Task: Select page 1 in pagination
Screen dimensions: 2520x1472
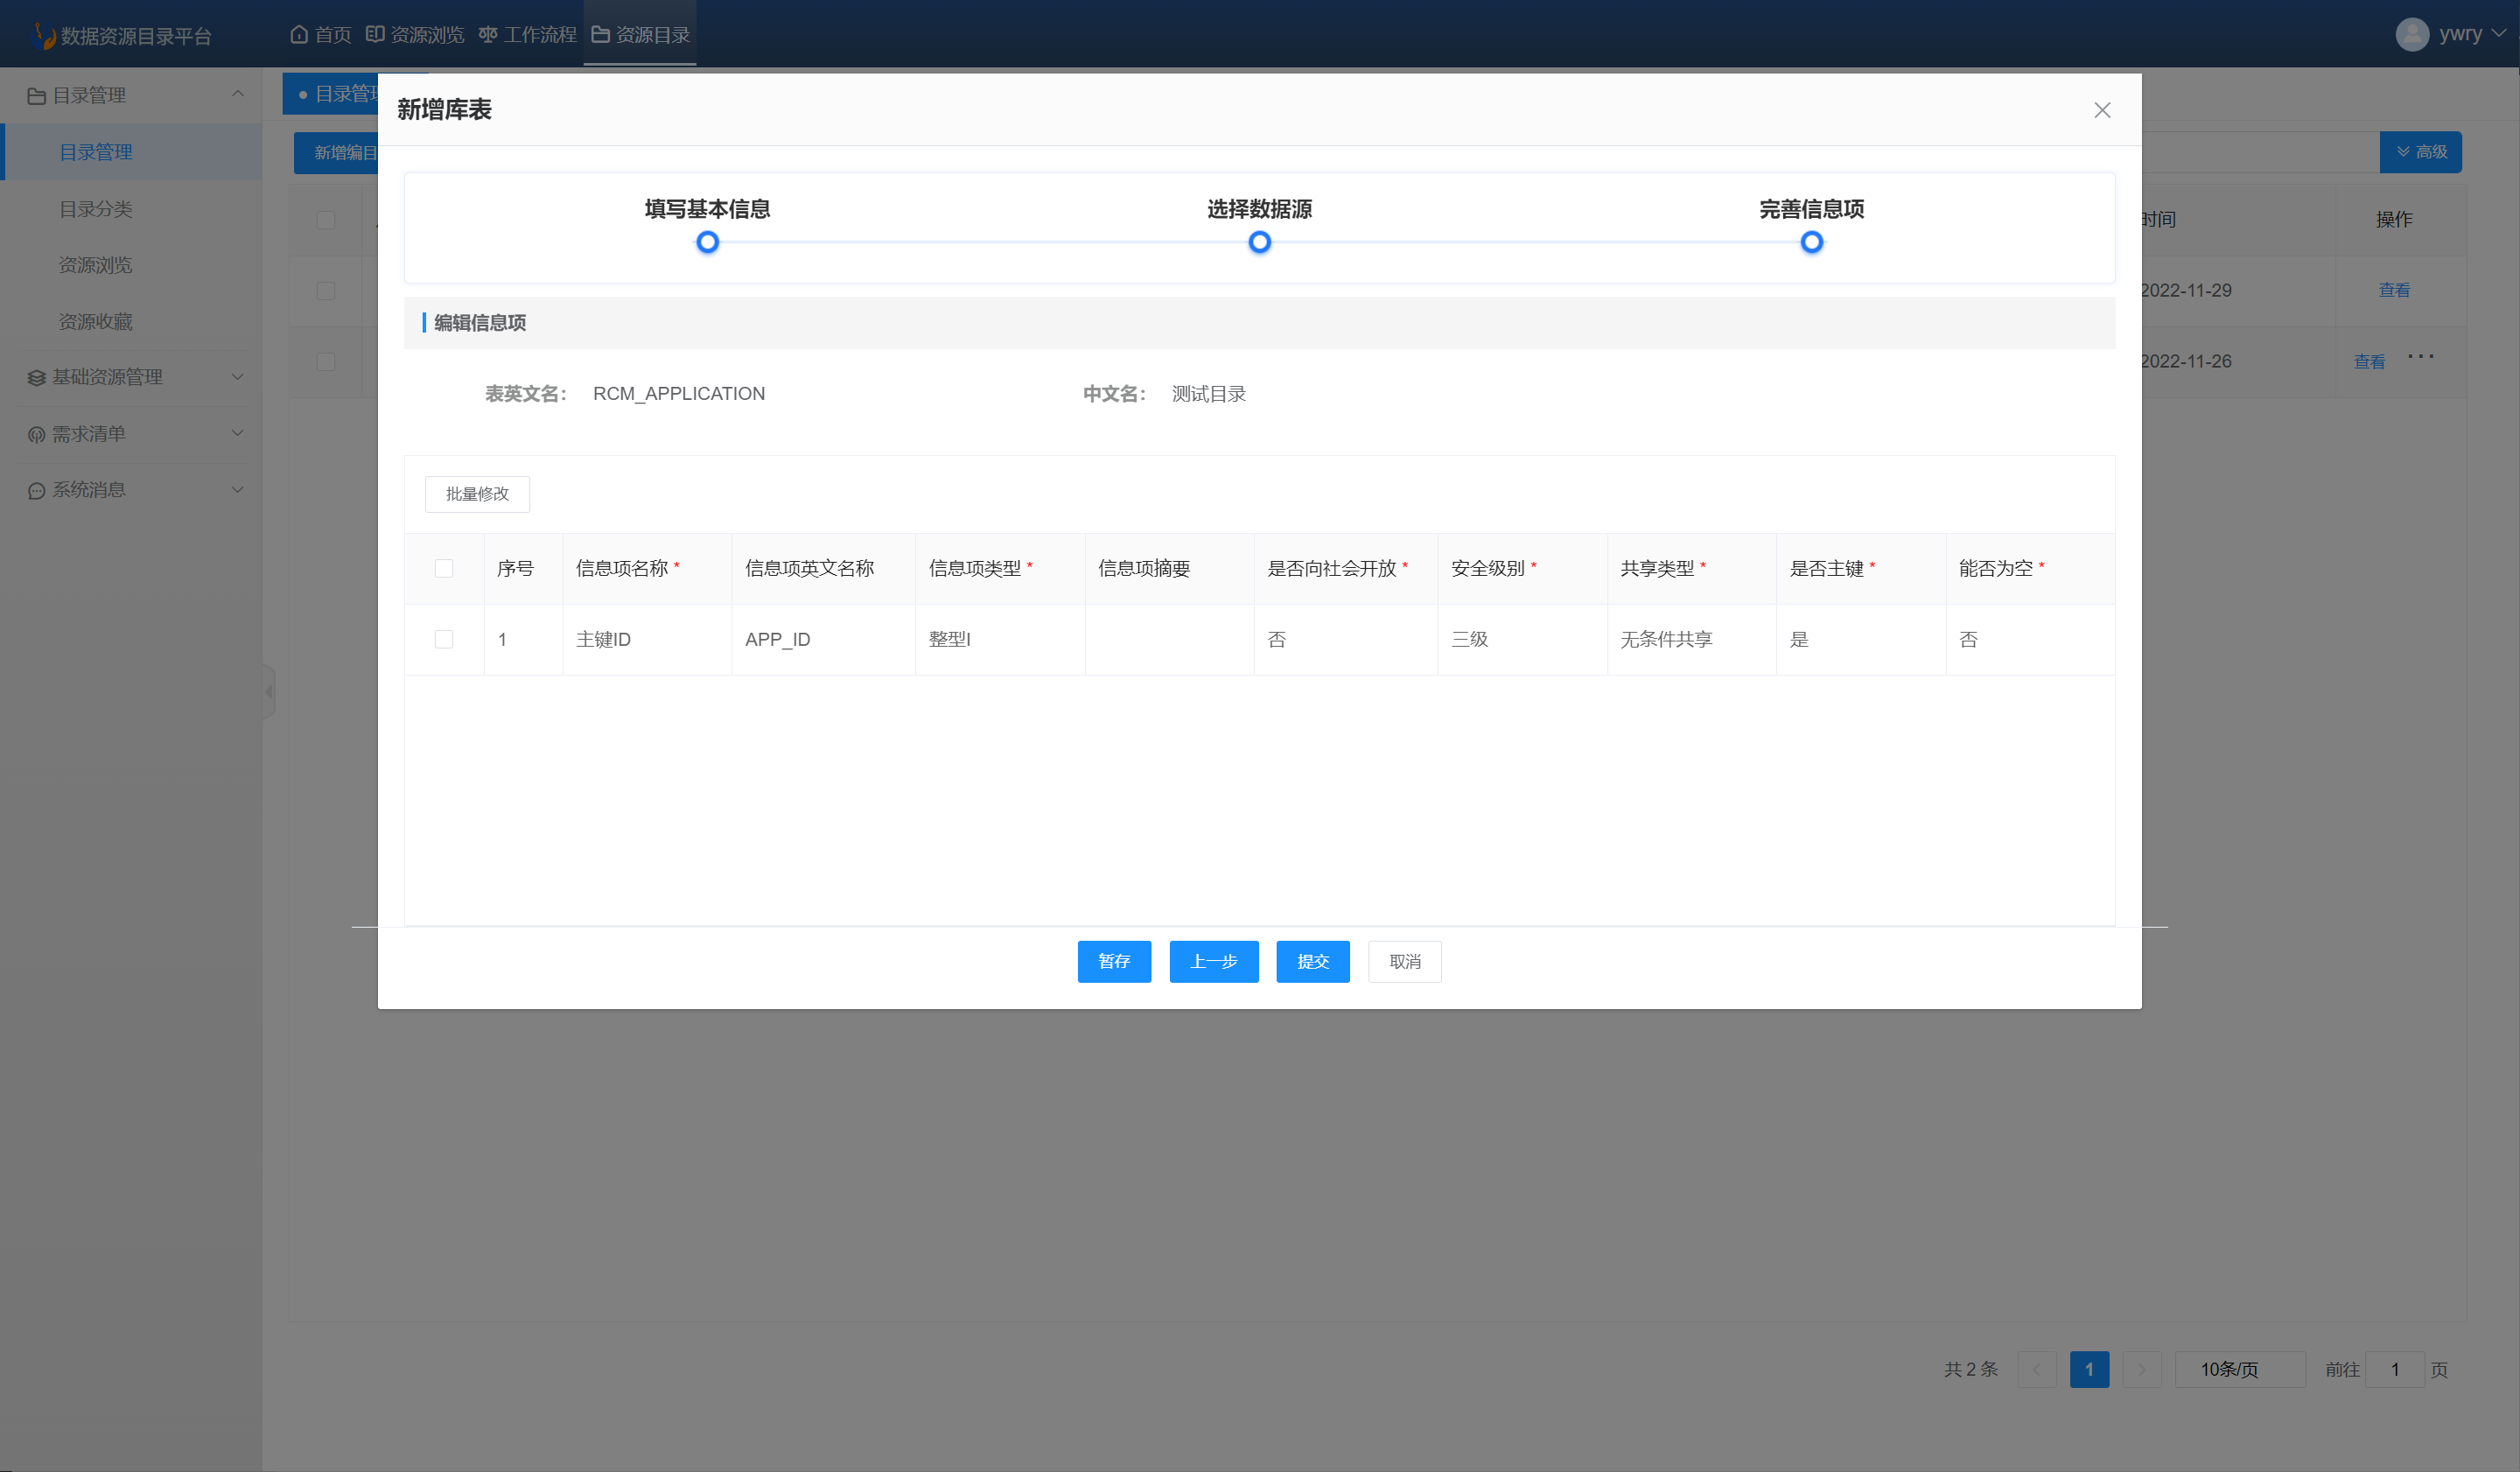Action: 2089,1370
